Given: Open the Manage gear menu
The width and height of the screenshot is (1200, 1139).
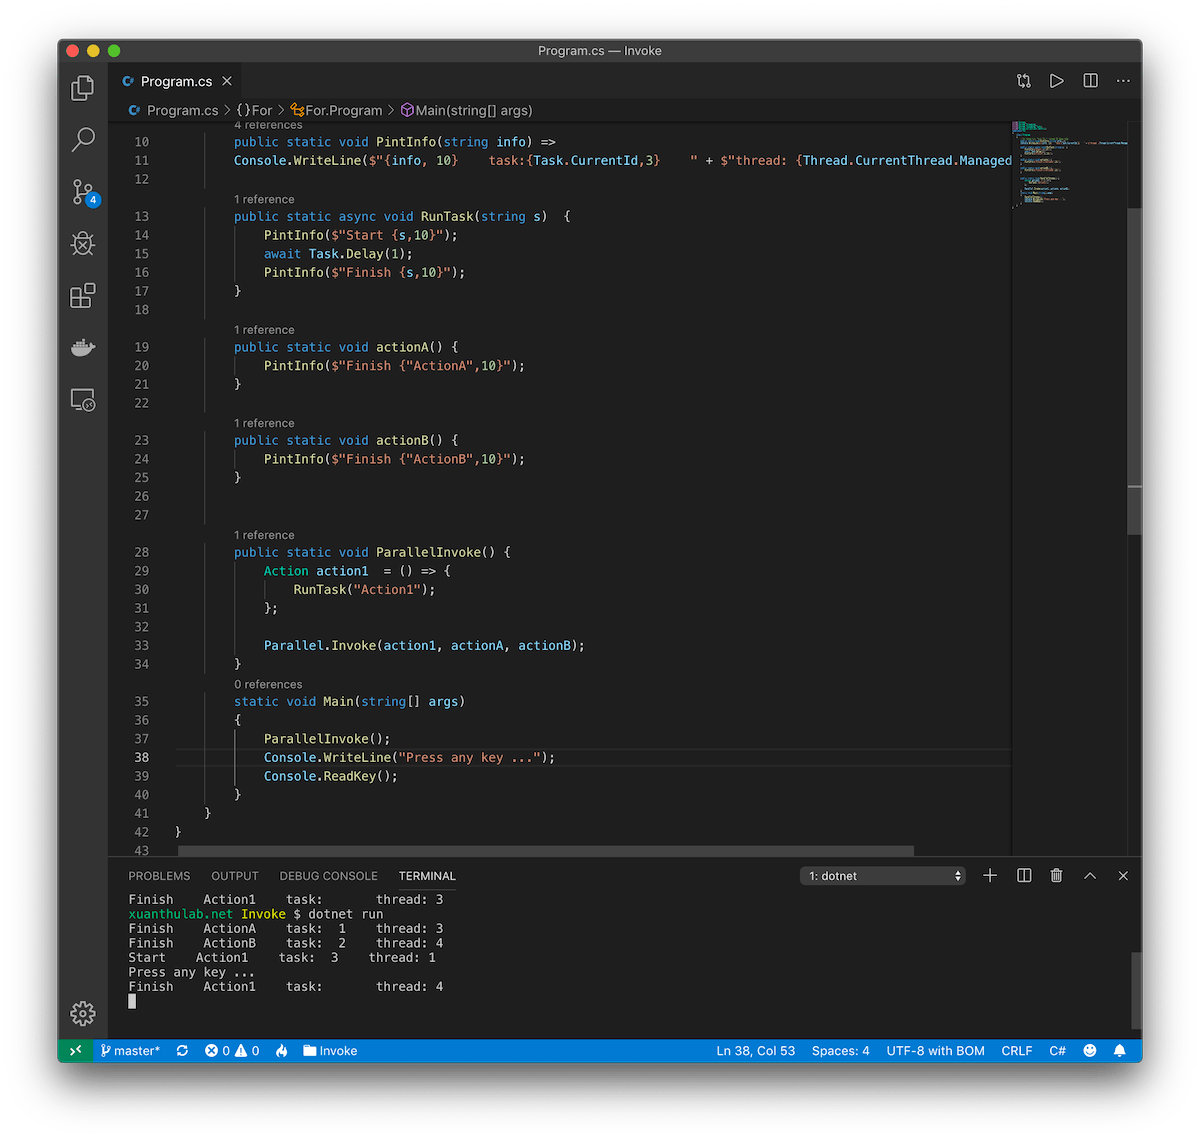Looking at the screenshot, I should point(83,1013).
